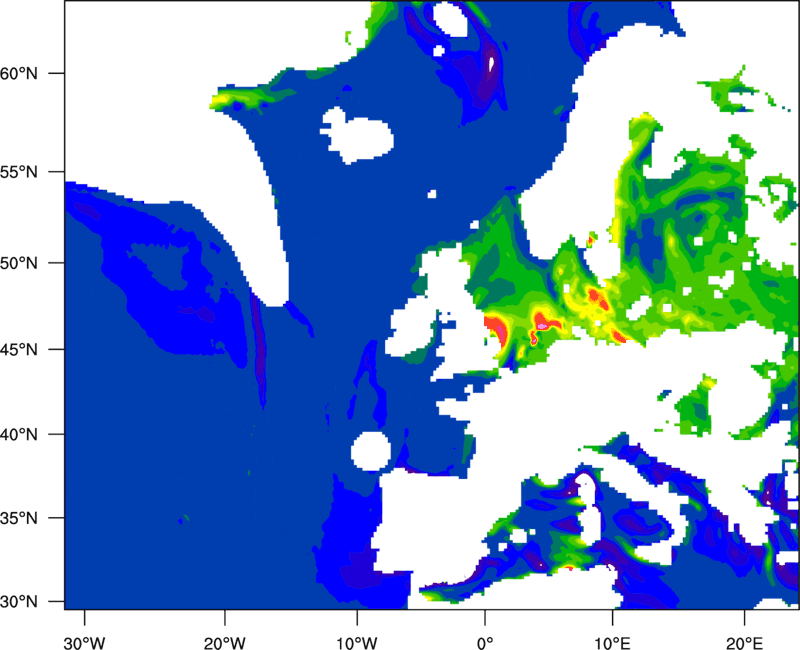Screen dimensions: 800x650
Task: Click the 20°W longitude label
Action: (x=224, y=643)
